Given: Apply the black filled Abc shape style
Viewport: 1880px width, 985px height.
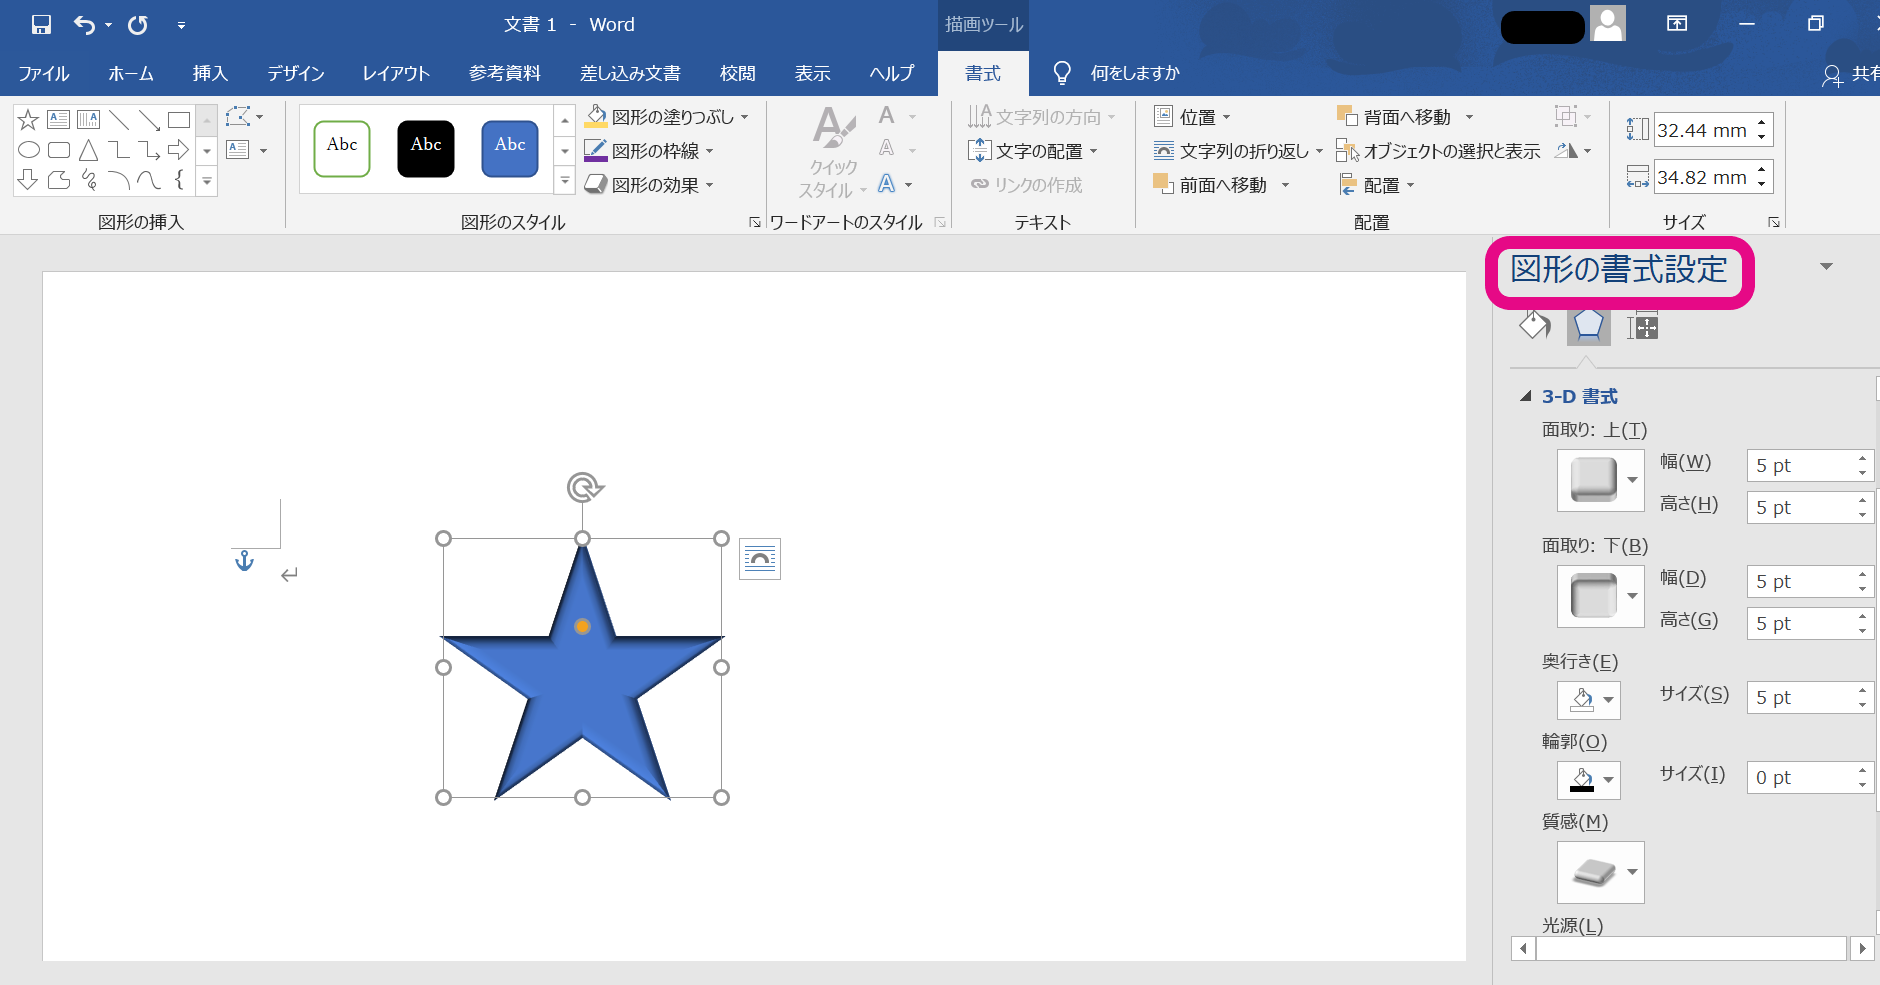Looking at the screenshot, I should (x=426, y=148).
